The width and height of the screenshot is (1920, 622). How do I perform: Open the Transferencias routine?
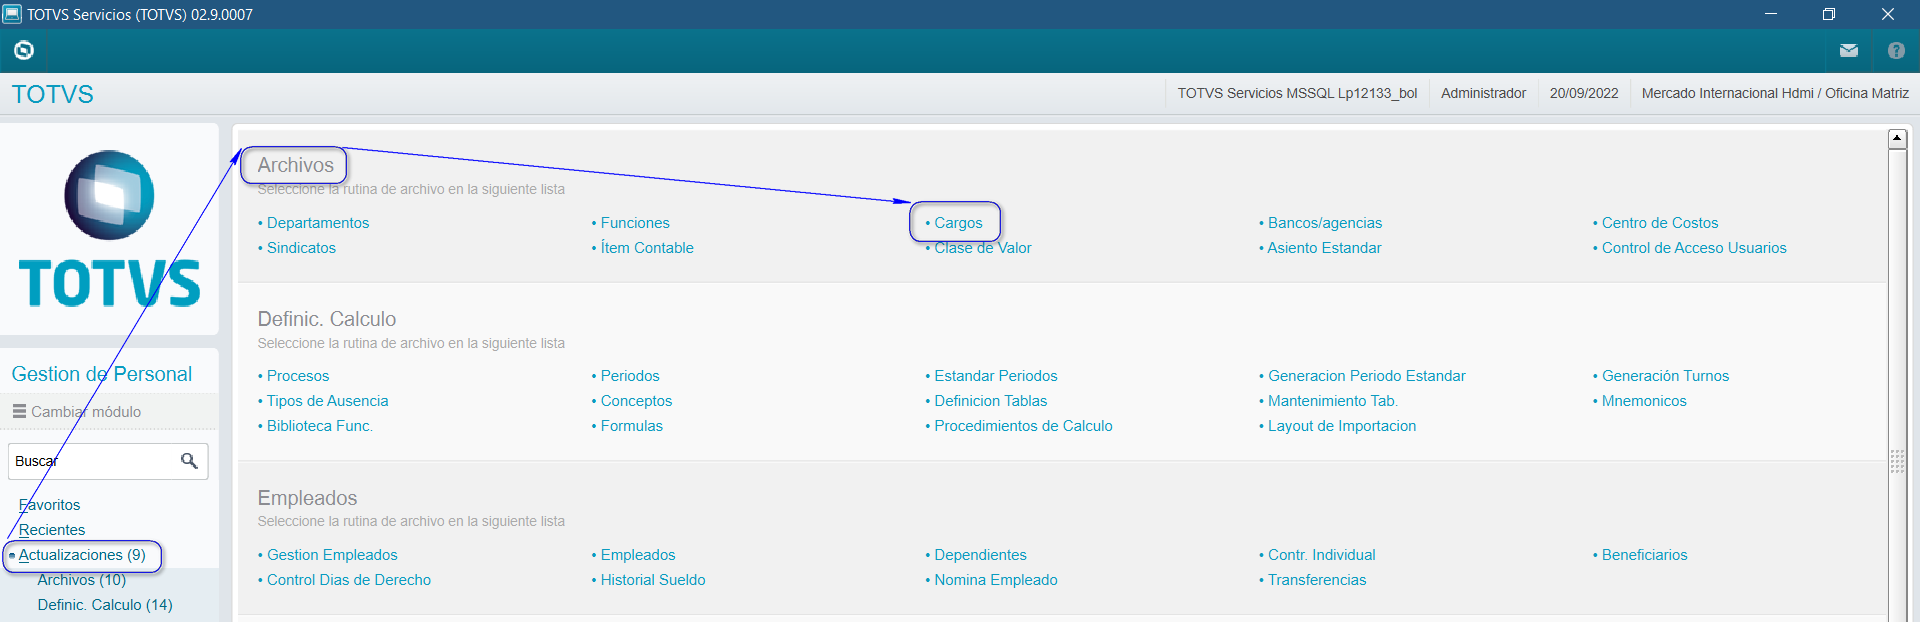coord(1317,580)
